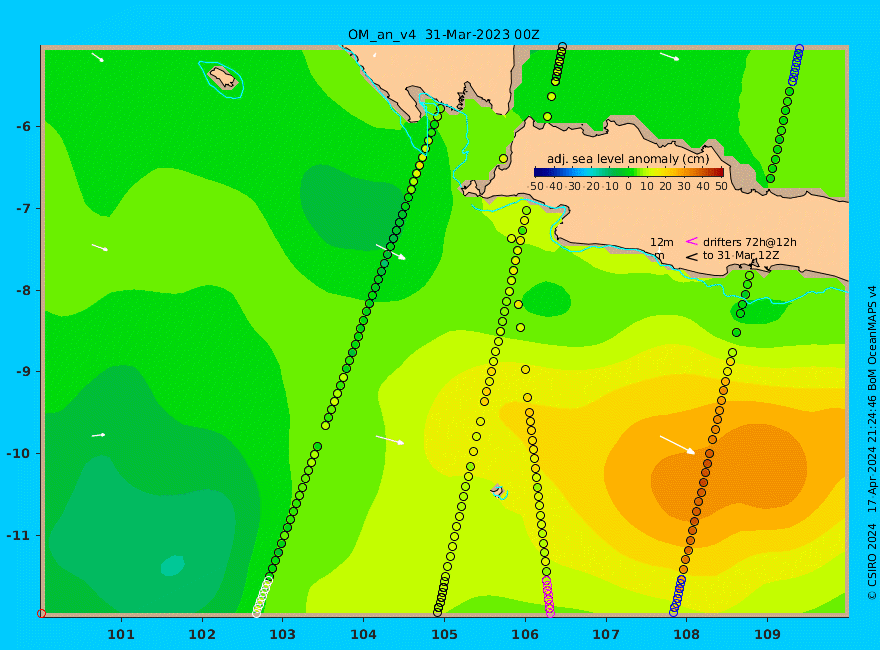Click the magenta circles at the bottom of the 106E track
The image size is (880, 650).
[548, 597]
